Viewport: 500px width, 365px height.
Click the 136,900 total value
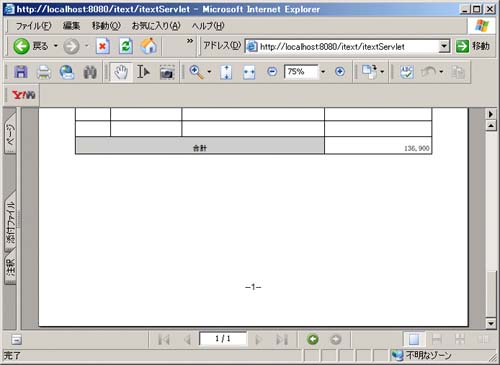(416, 148)
